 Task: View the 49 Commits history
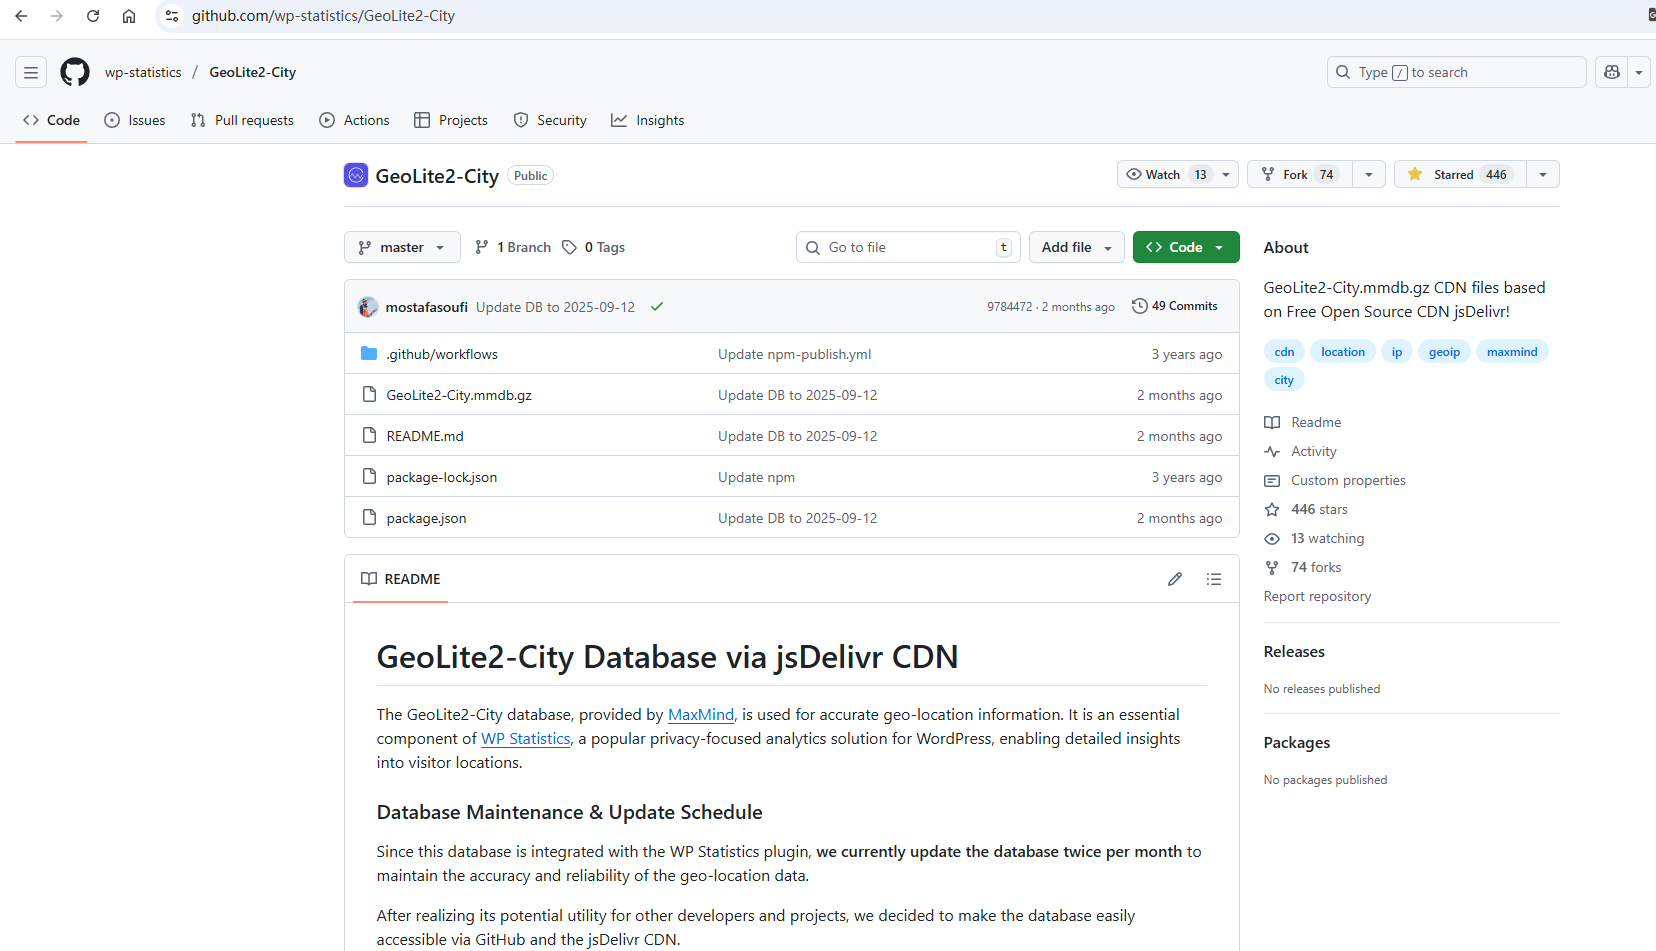pos(1175,306)
